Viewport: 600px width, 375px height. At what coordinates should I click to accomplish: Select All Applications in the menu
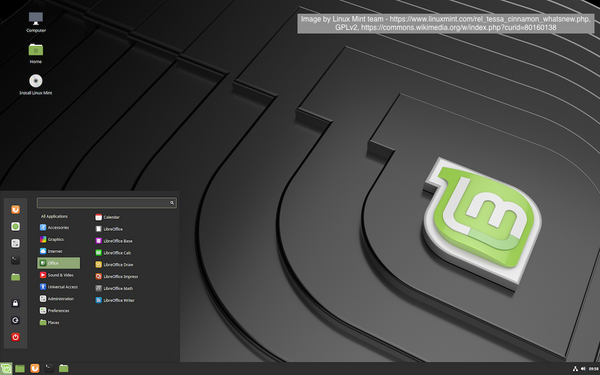(x=54, y=216)
